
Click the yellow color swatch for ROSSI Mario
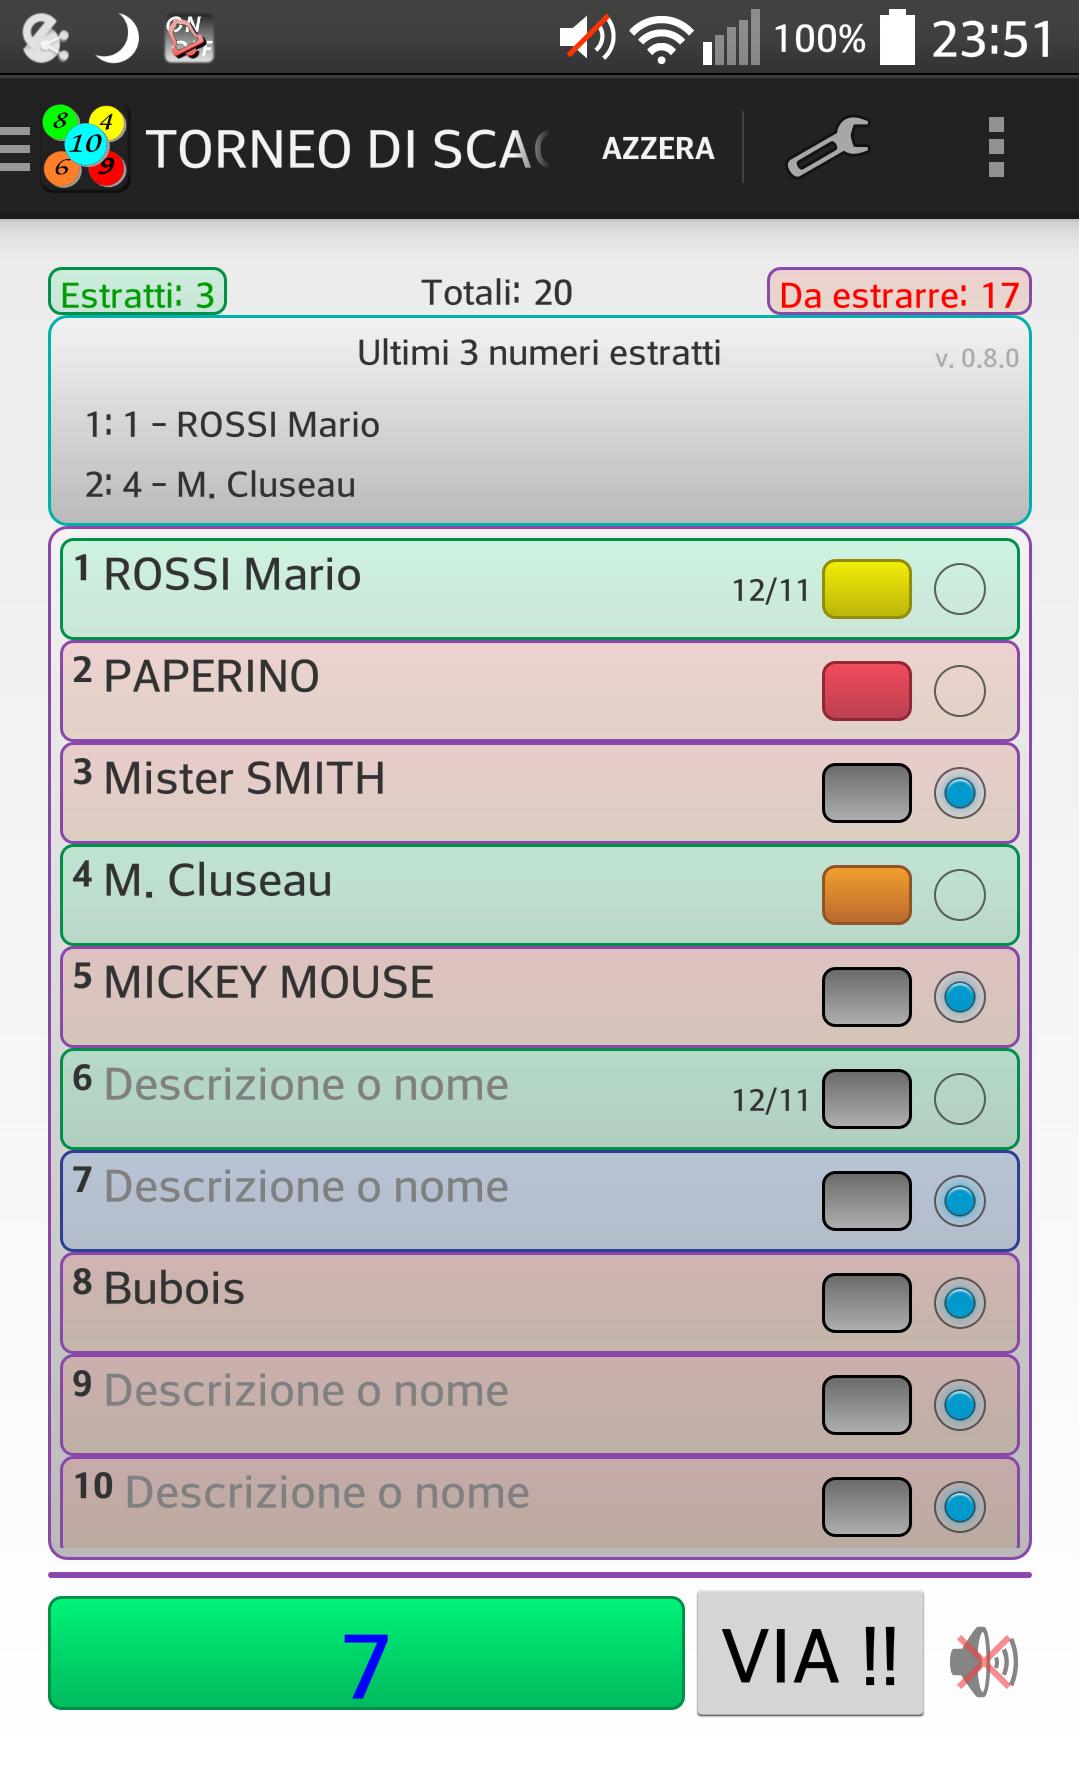(x=866, y=589)
